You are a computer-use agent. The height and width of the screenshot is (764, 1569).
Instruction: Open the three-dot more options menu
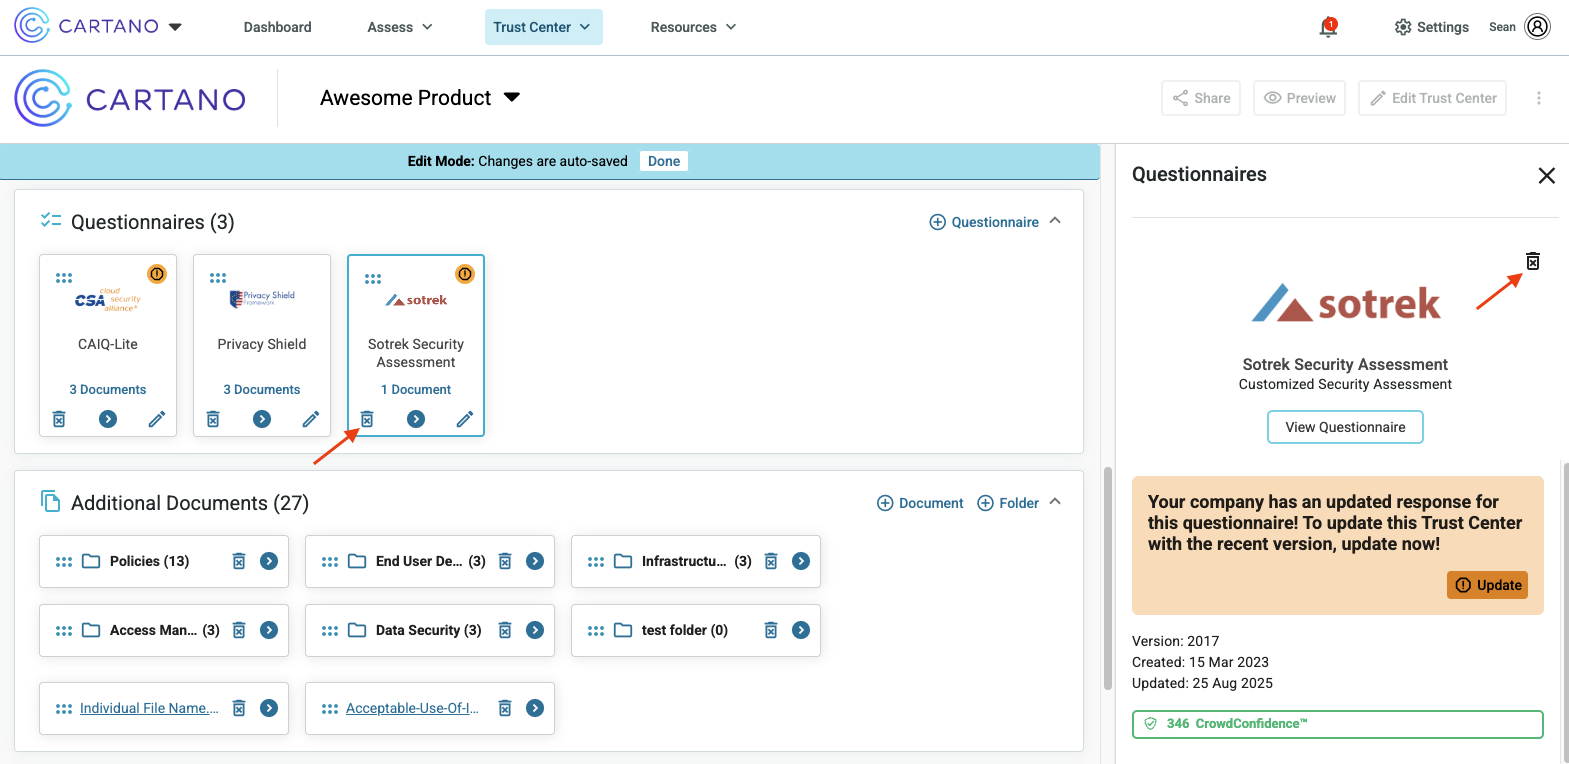pos(1539,98)
